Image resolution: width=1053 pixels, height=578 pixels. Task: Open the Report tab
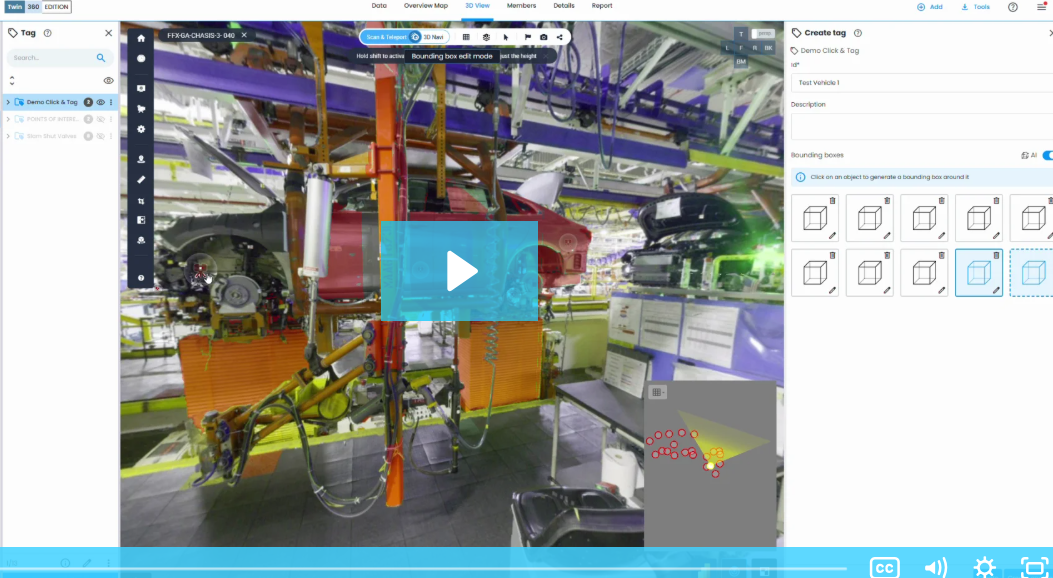602,5
